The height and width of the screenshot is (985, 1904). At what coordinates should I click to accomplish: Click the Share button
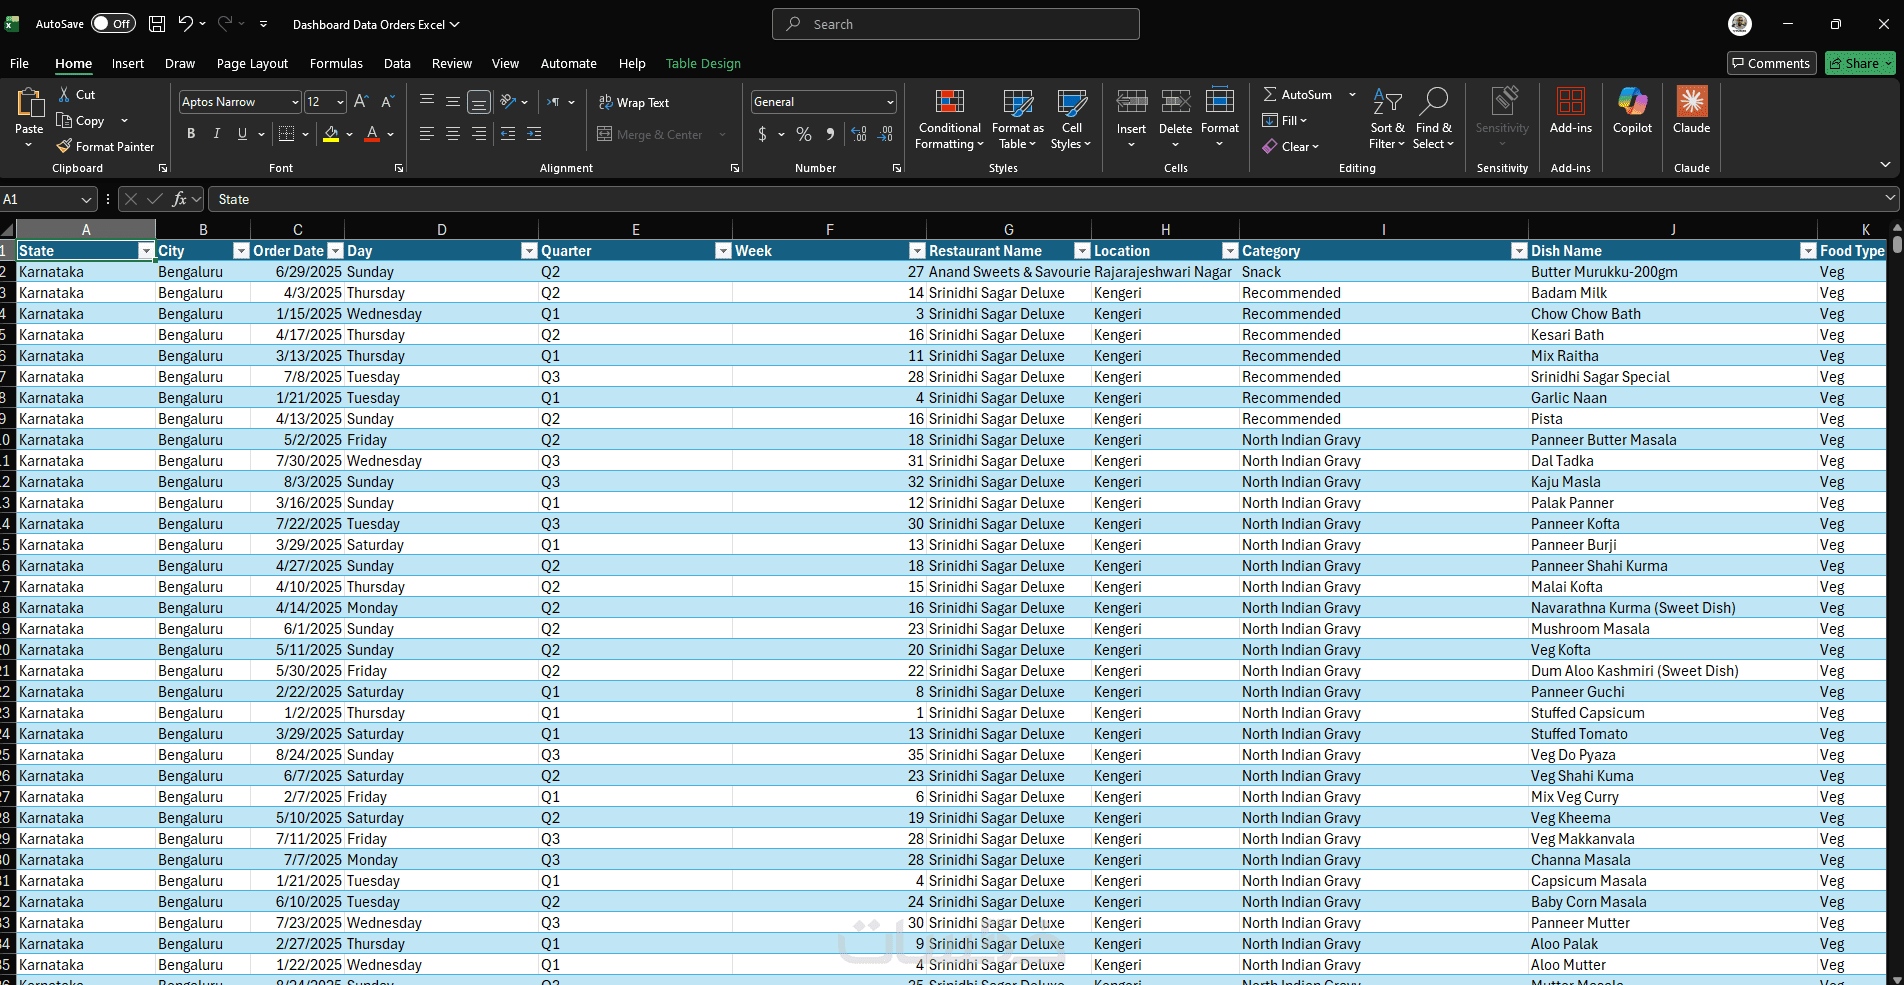pyautogui.click(x=1860, y=63)
